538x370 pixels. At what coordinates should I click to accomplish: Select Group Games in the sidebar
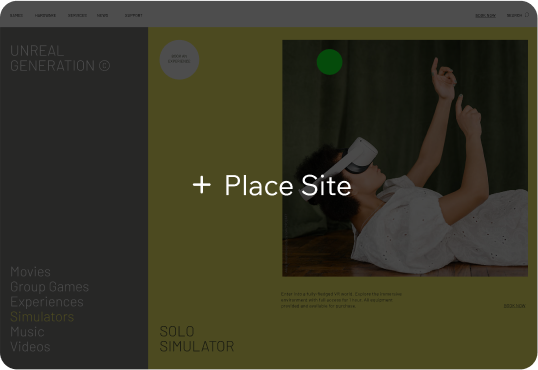pyautogui.click(x=49, y=287)
